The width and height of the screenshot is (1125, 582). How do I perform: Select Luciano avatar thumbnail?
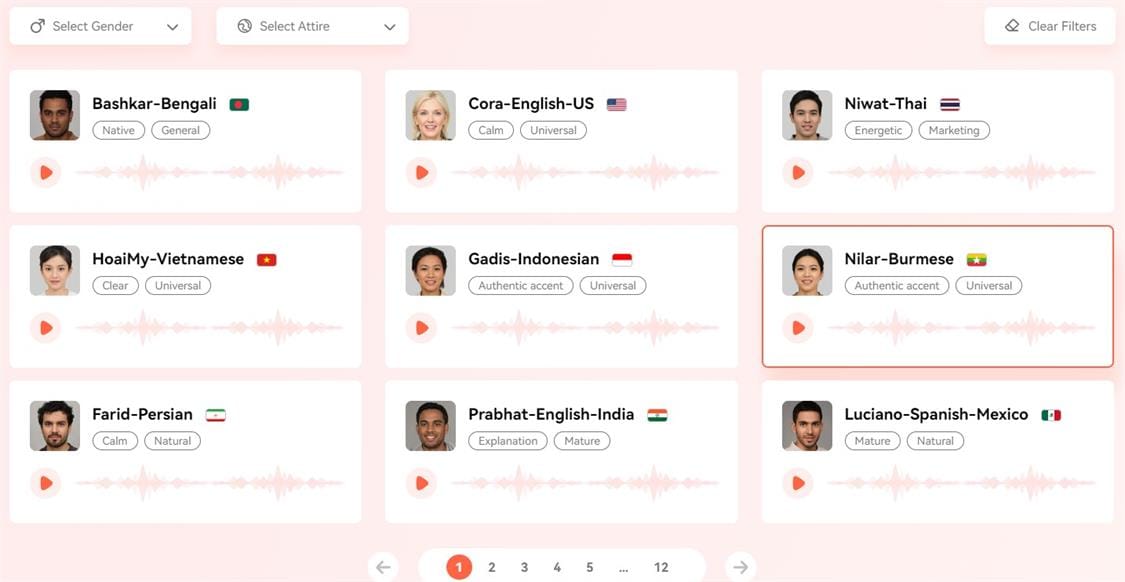click(807, 426)
